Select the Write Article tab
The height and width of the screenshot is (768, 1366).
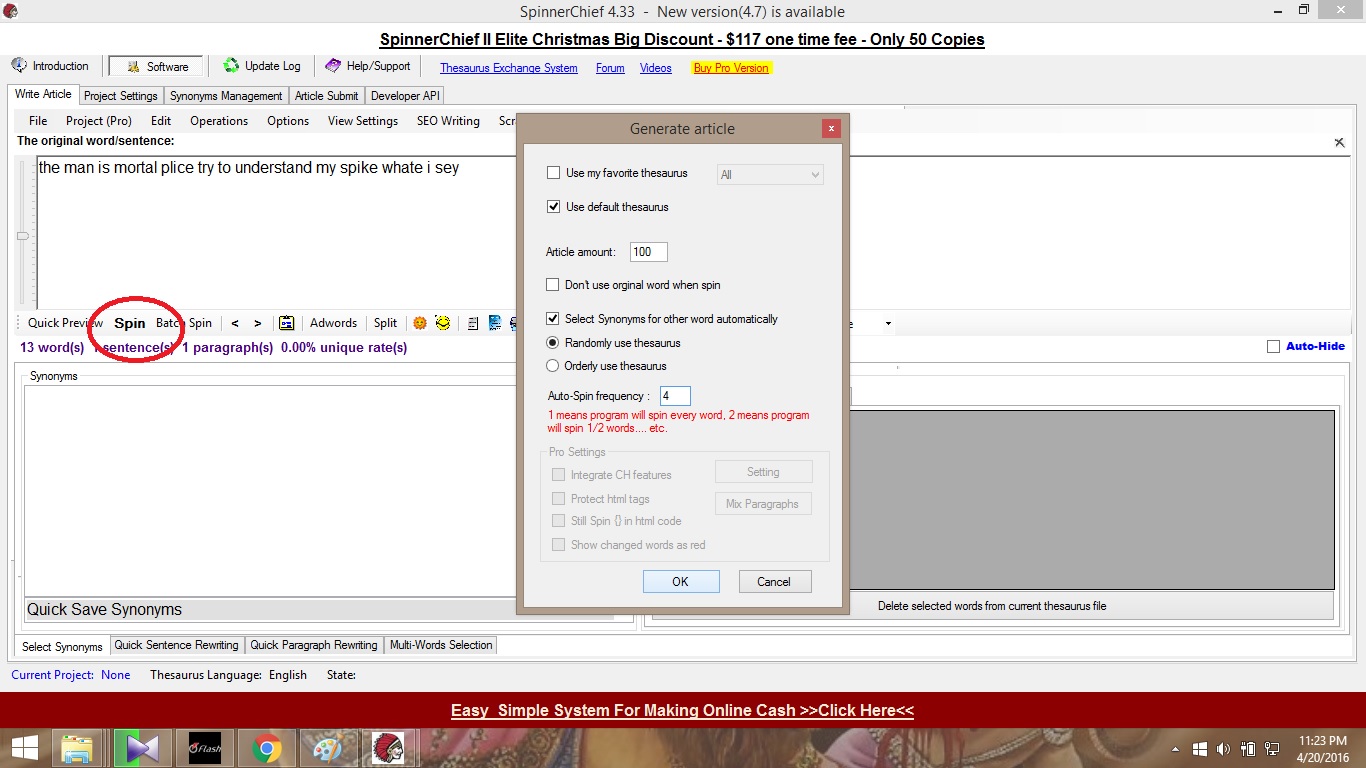pyautogui.click(x=43, y=94)
